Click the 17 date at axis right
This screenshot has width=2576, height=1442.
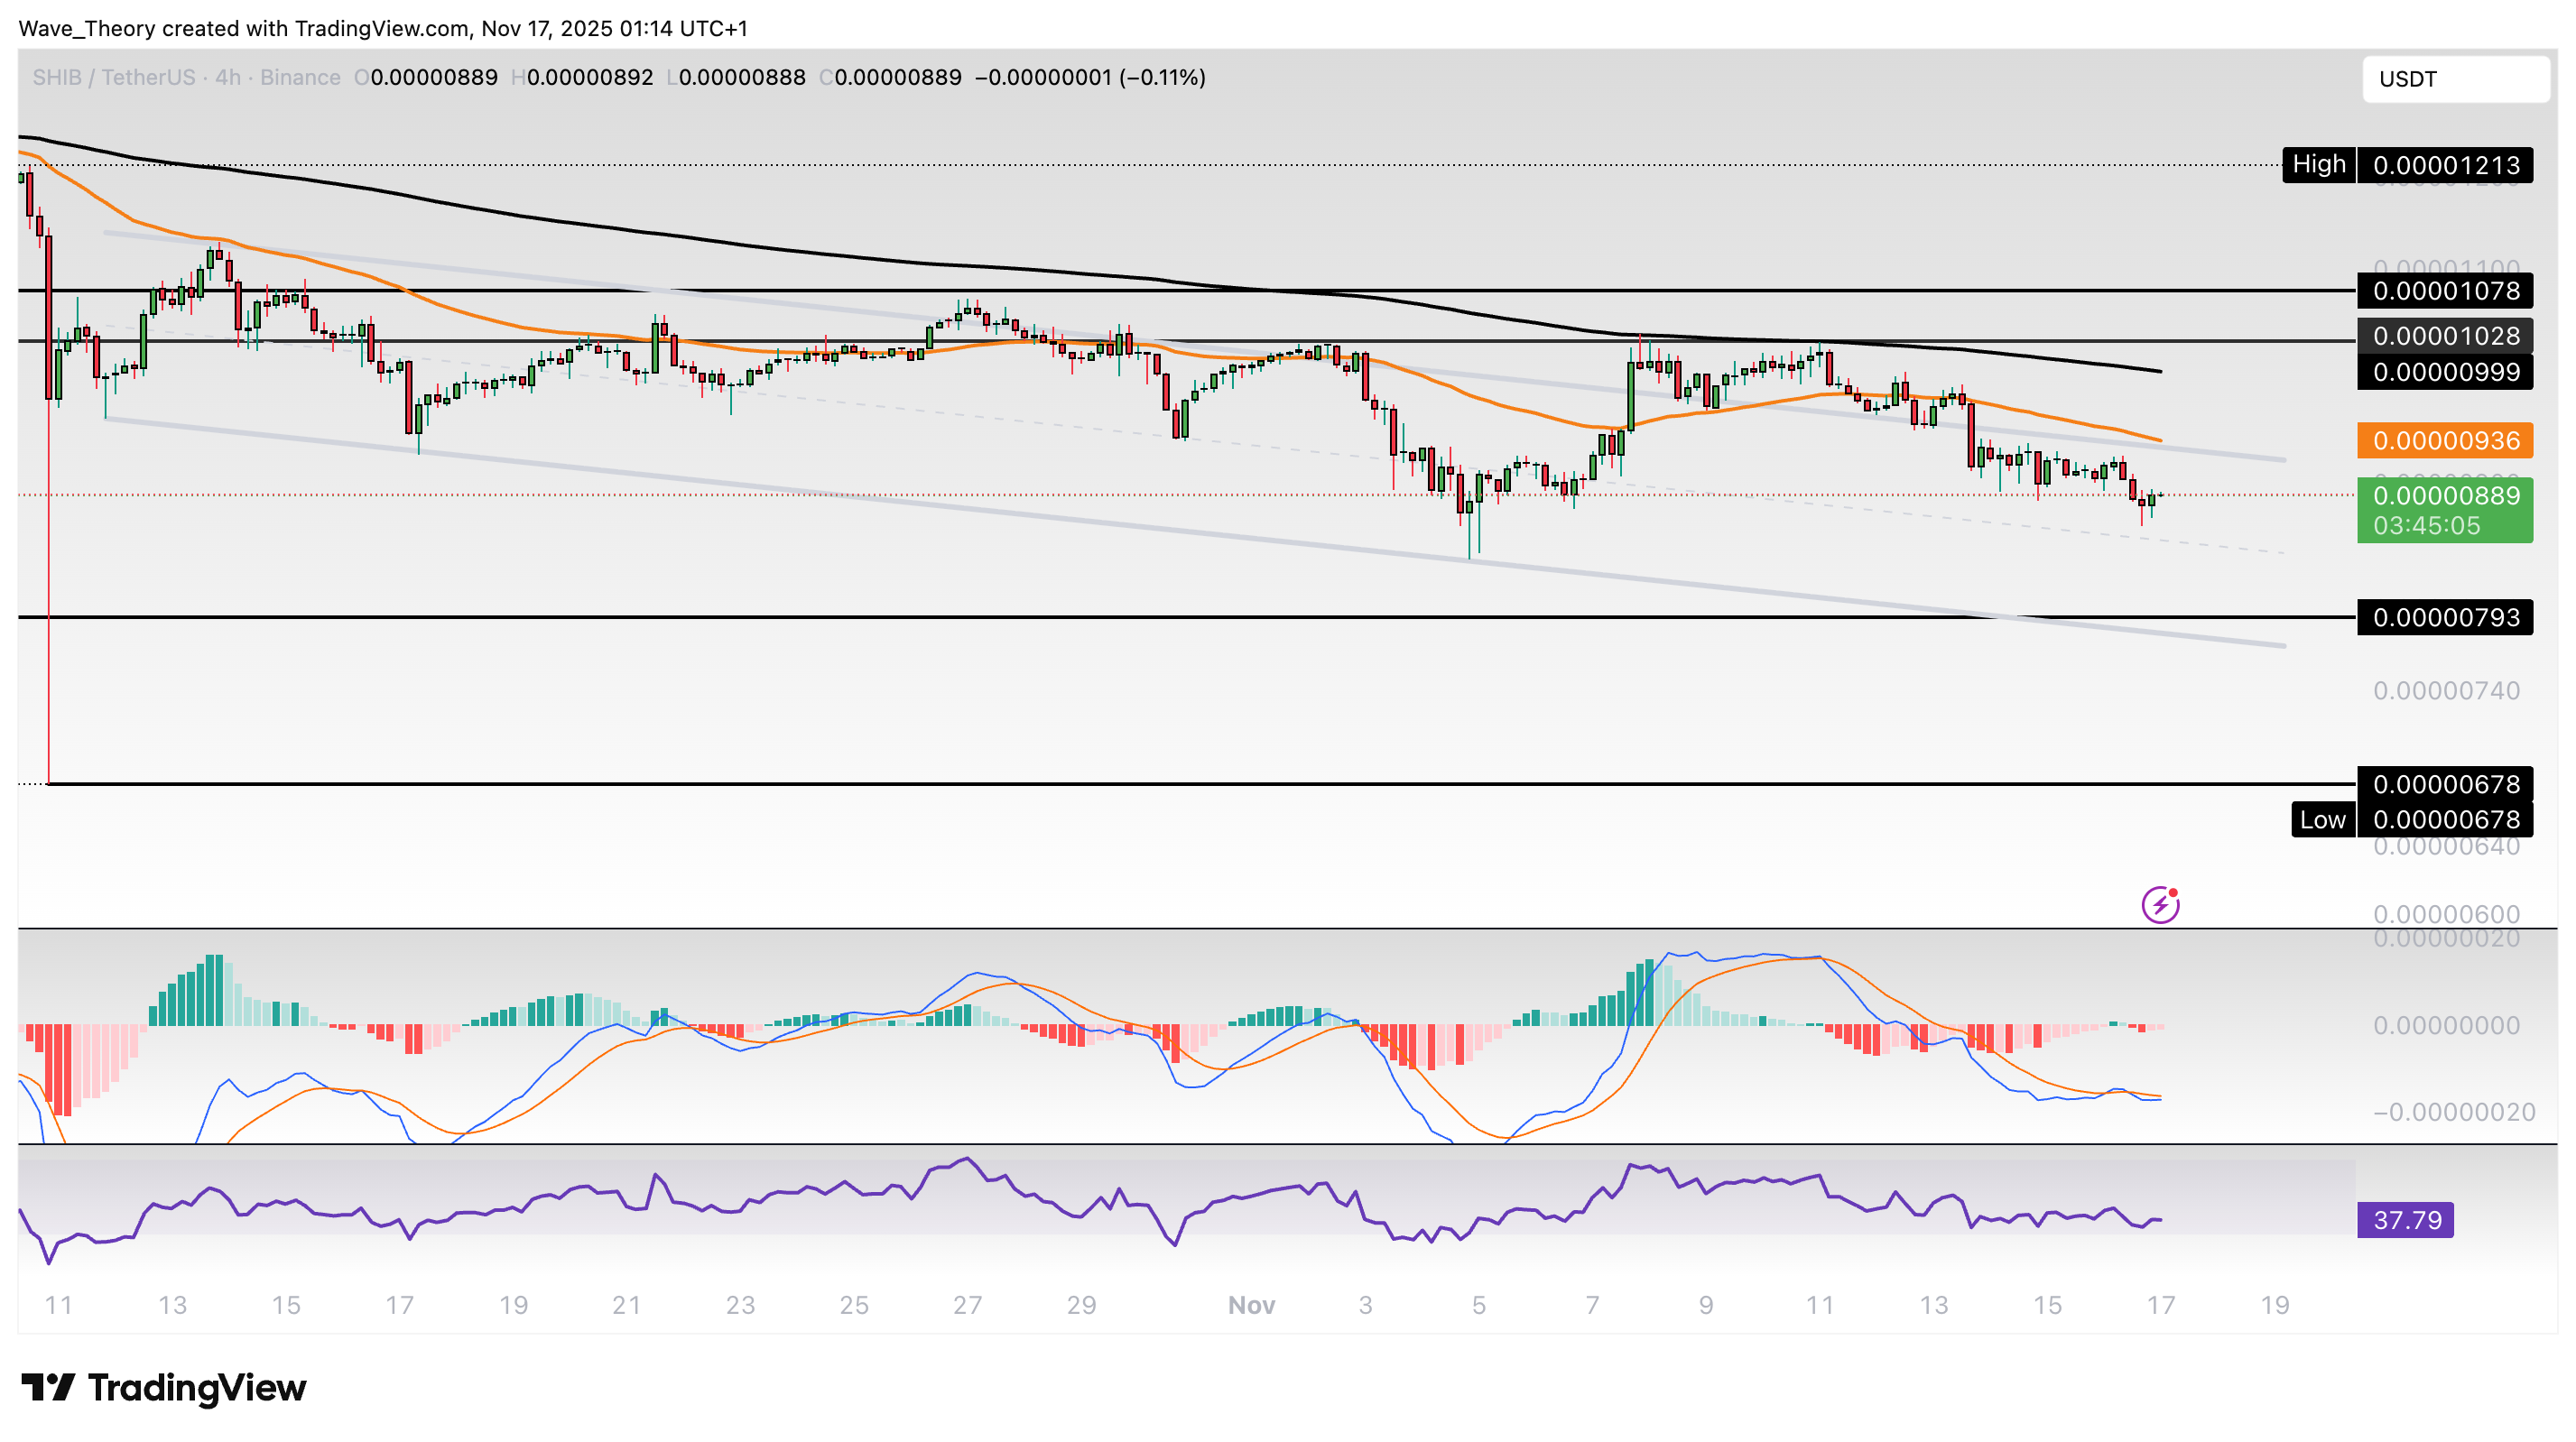2161,1305
